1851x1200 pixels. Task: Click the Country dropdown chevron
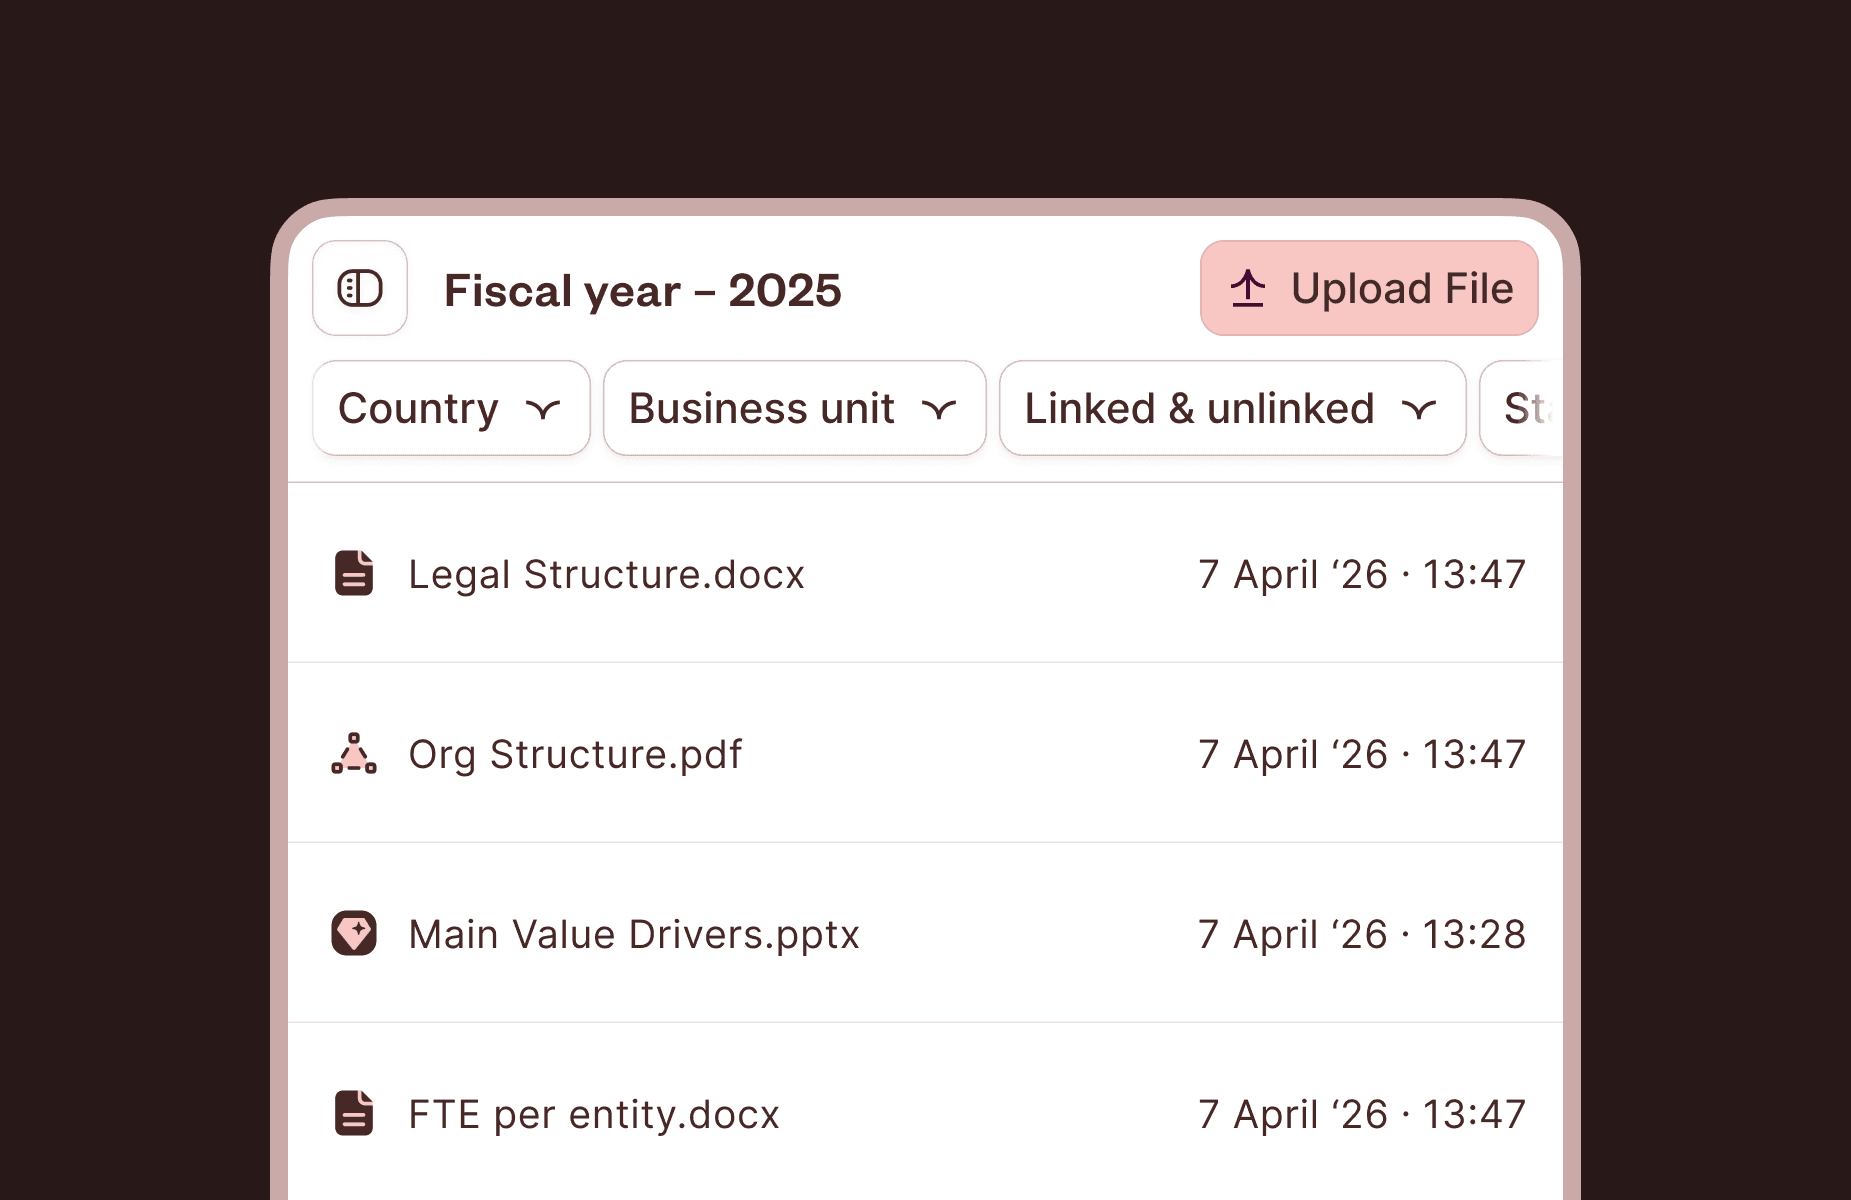coord(543,409)
